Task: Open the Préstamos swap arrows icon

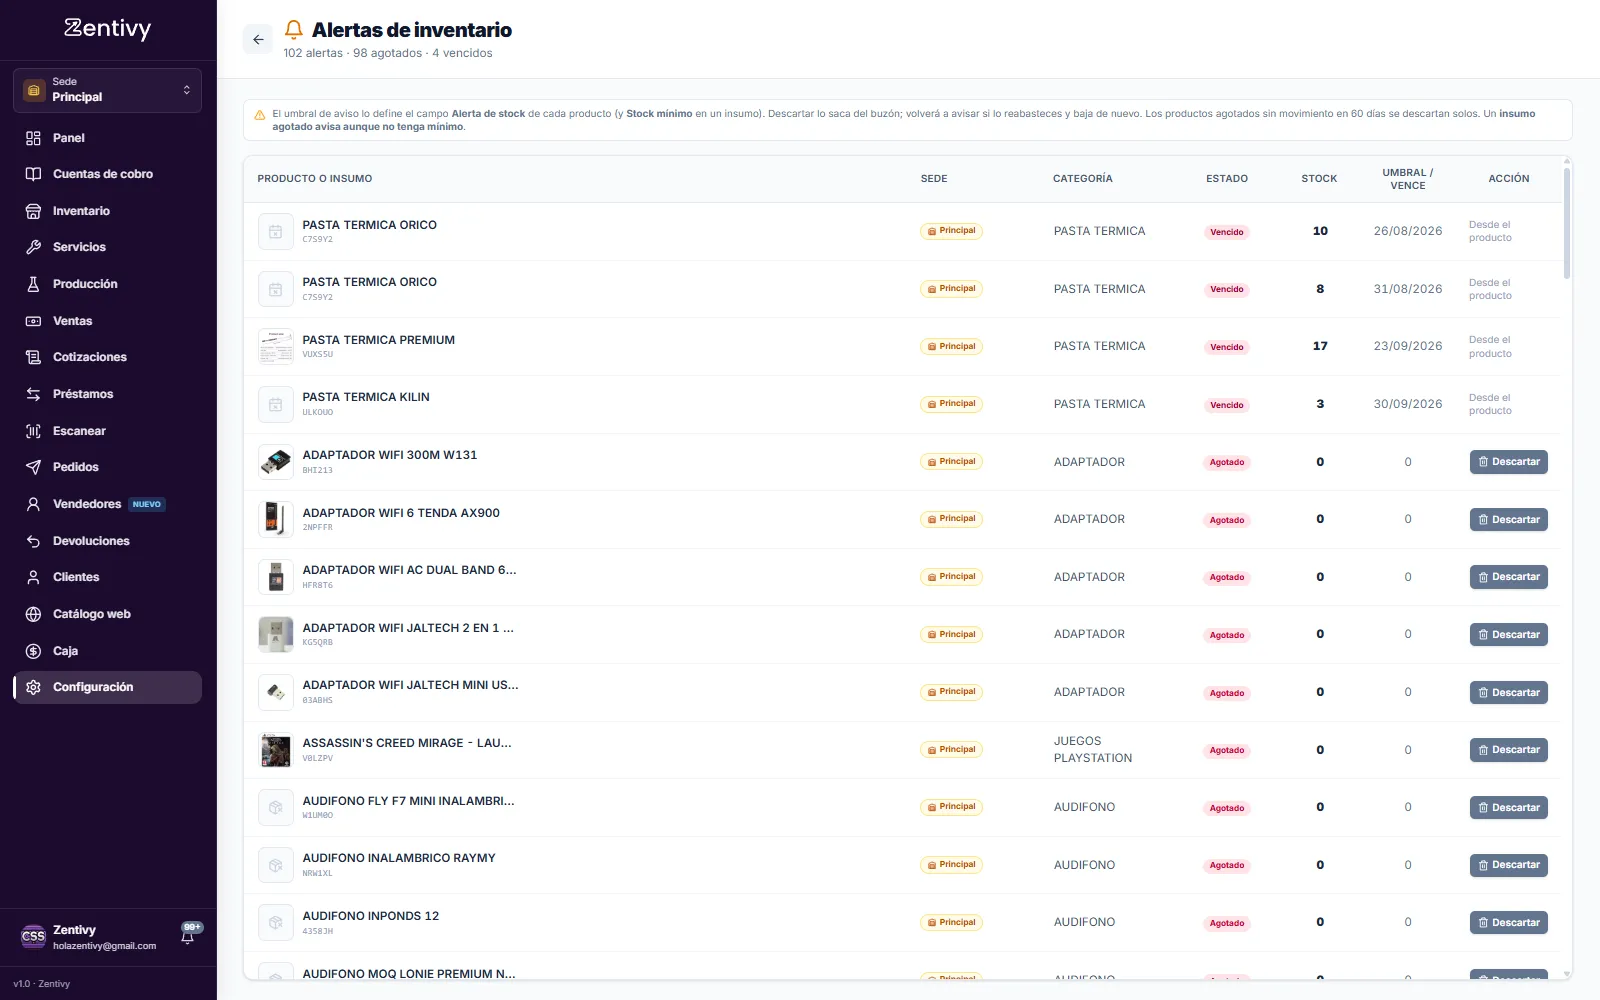Action: 33,394
